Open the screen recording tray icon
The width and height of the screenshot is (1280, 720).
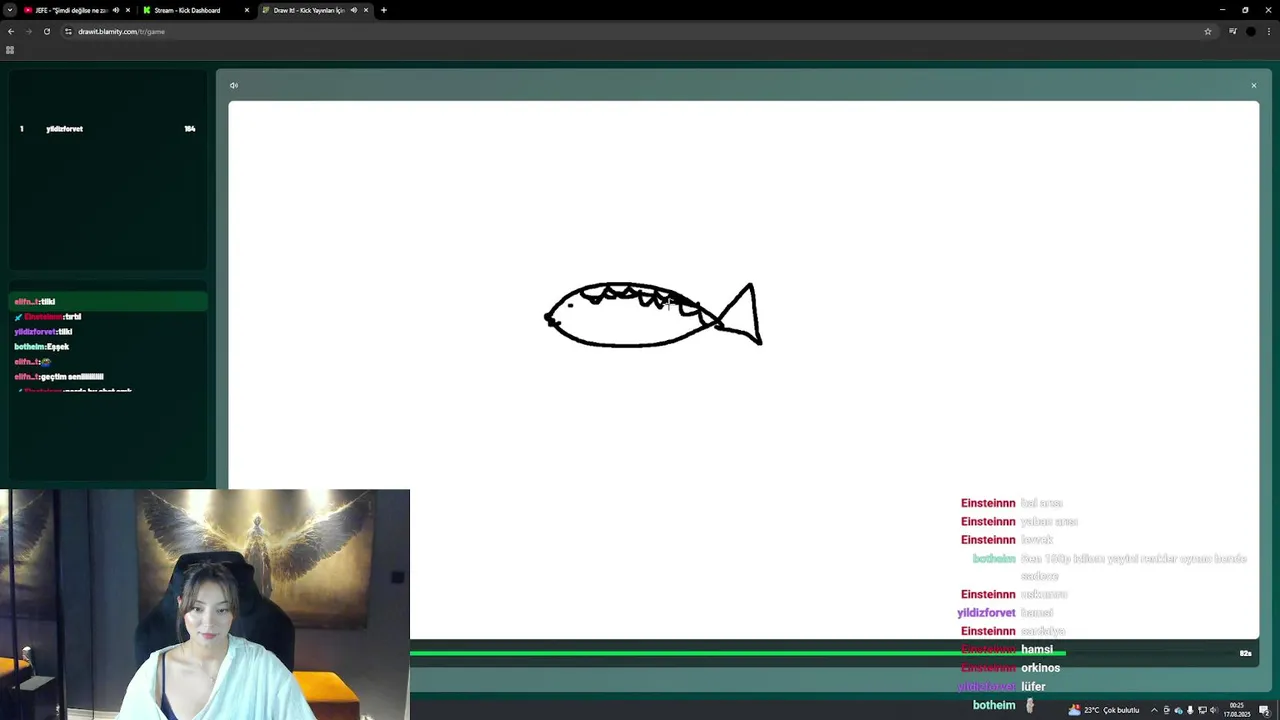click(1166, 710)
